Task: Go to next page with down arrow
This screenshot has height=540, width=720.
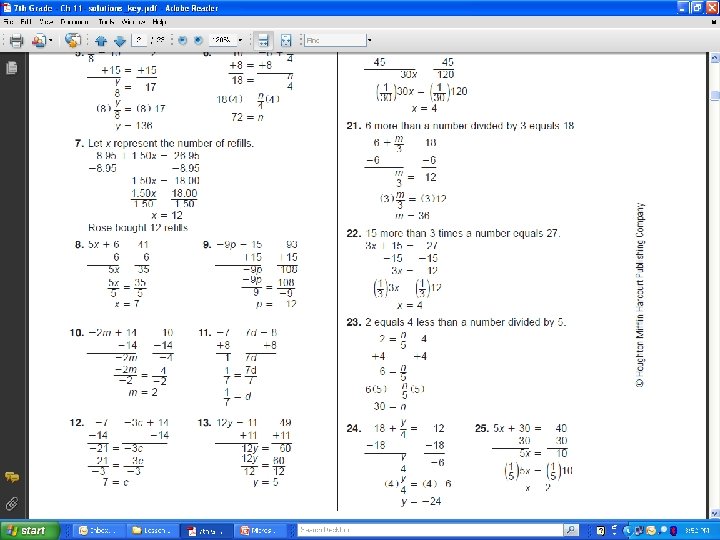Action: [x=120, y=41]
